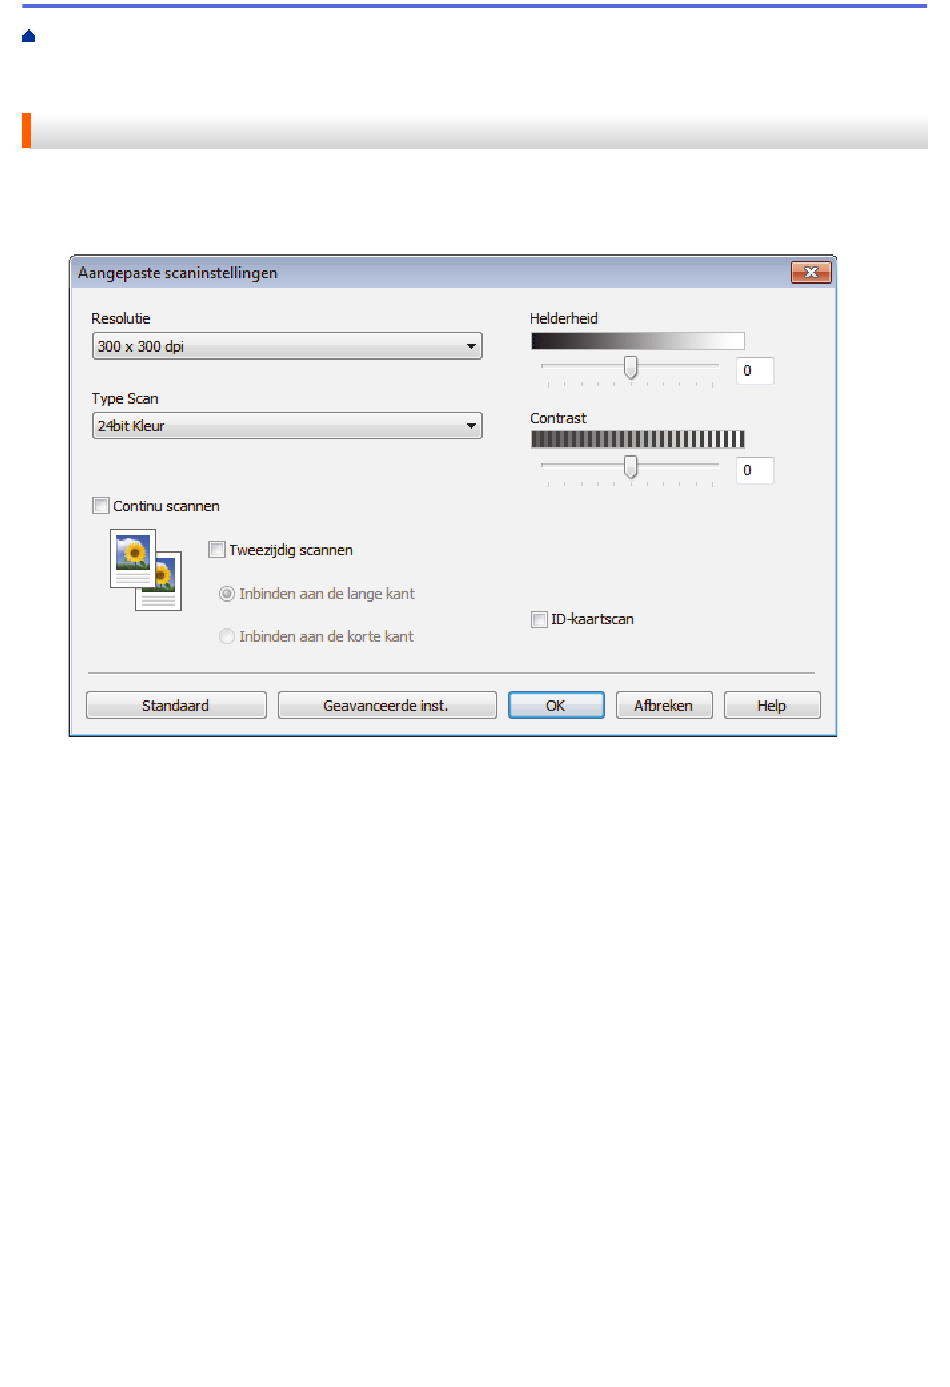Screen dimensions: 950x1387
Task: Click the Afbreken button
Action: pyautogui.click(x=664, y=705)
